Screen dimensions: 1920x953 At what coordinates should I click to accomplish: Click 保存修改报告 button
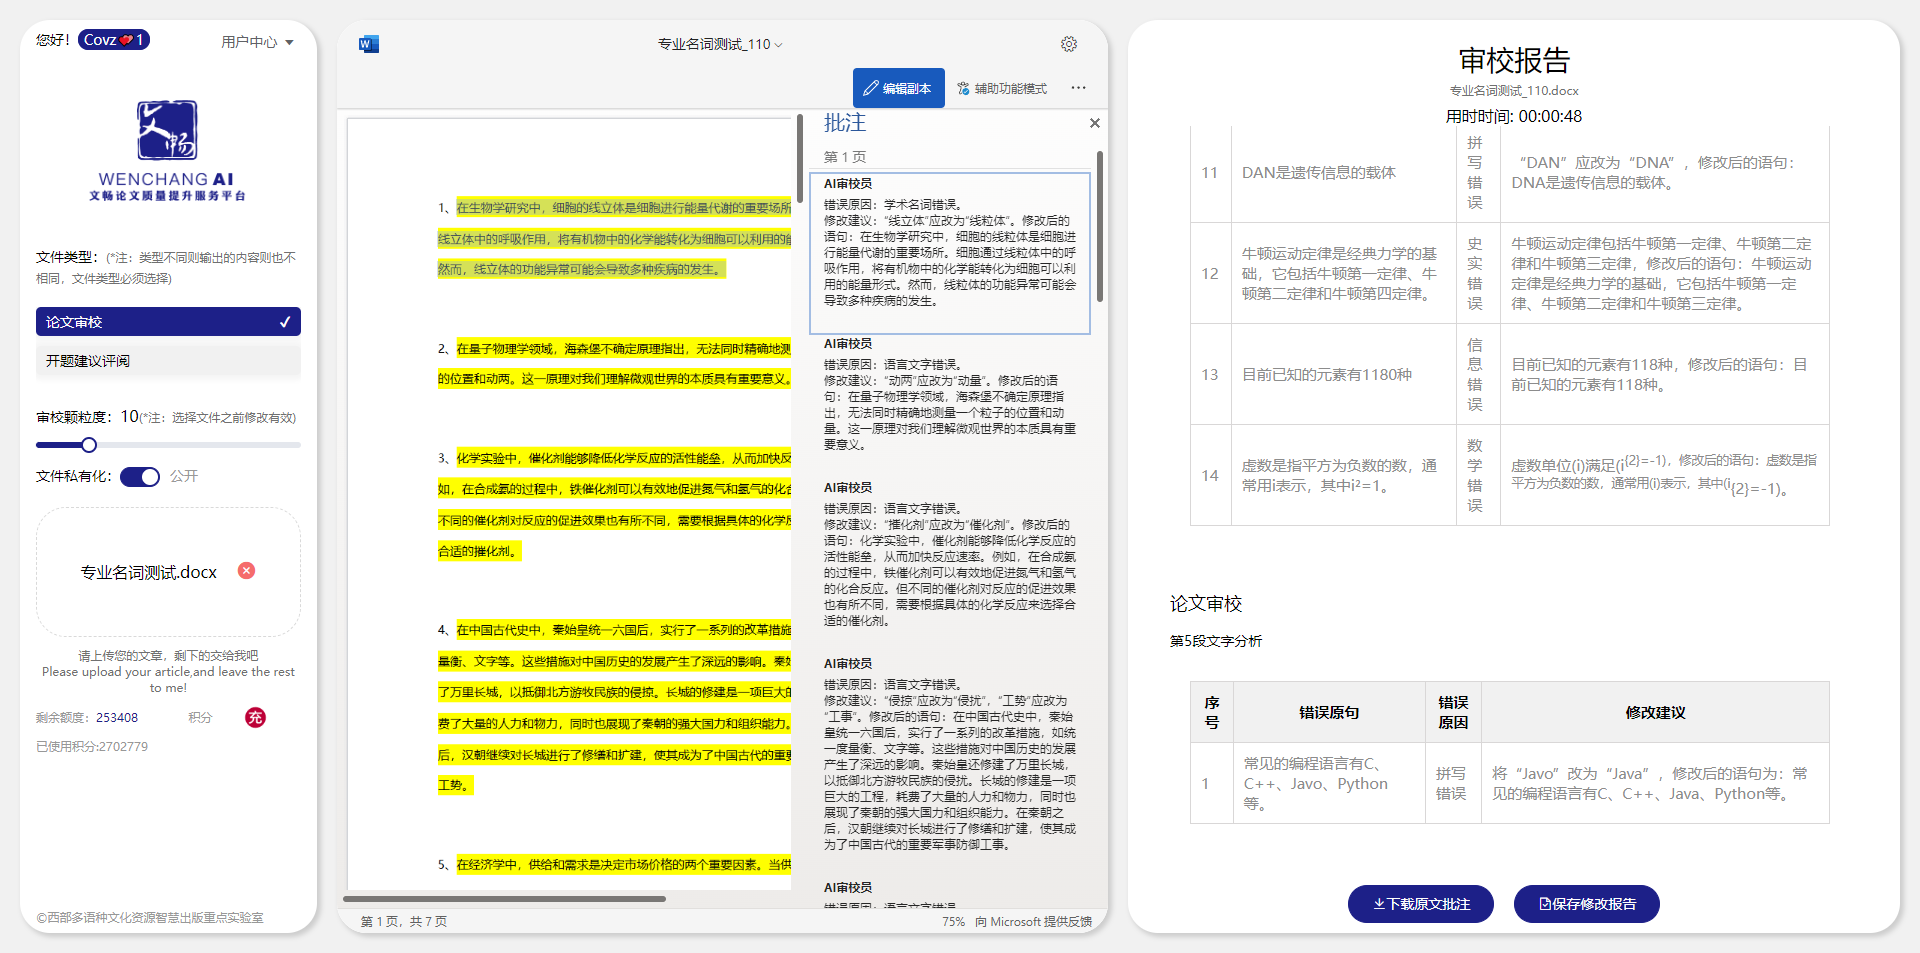click(1586, 904)
